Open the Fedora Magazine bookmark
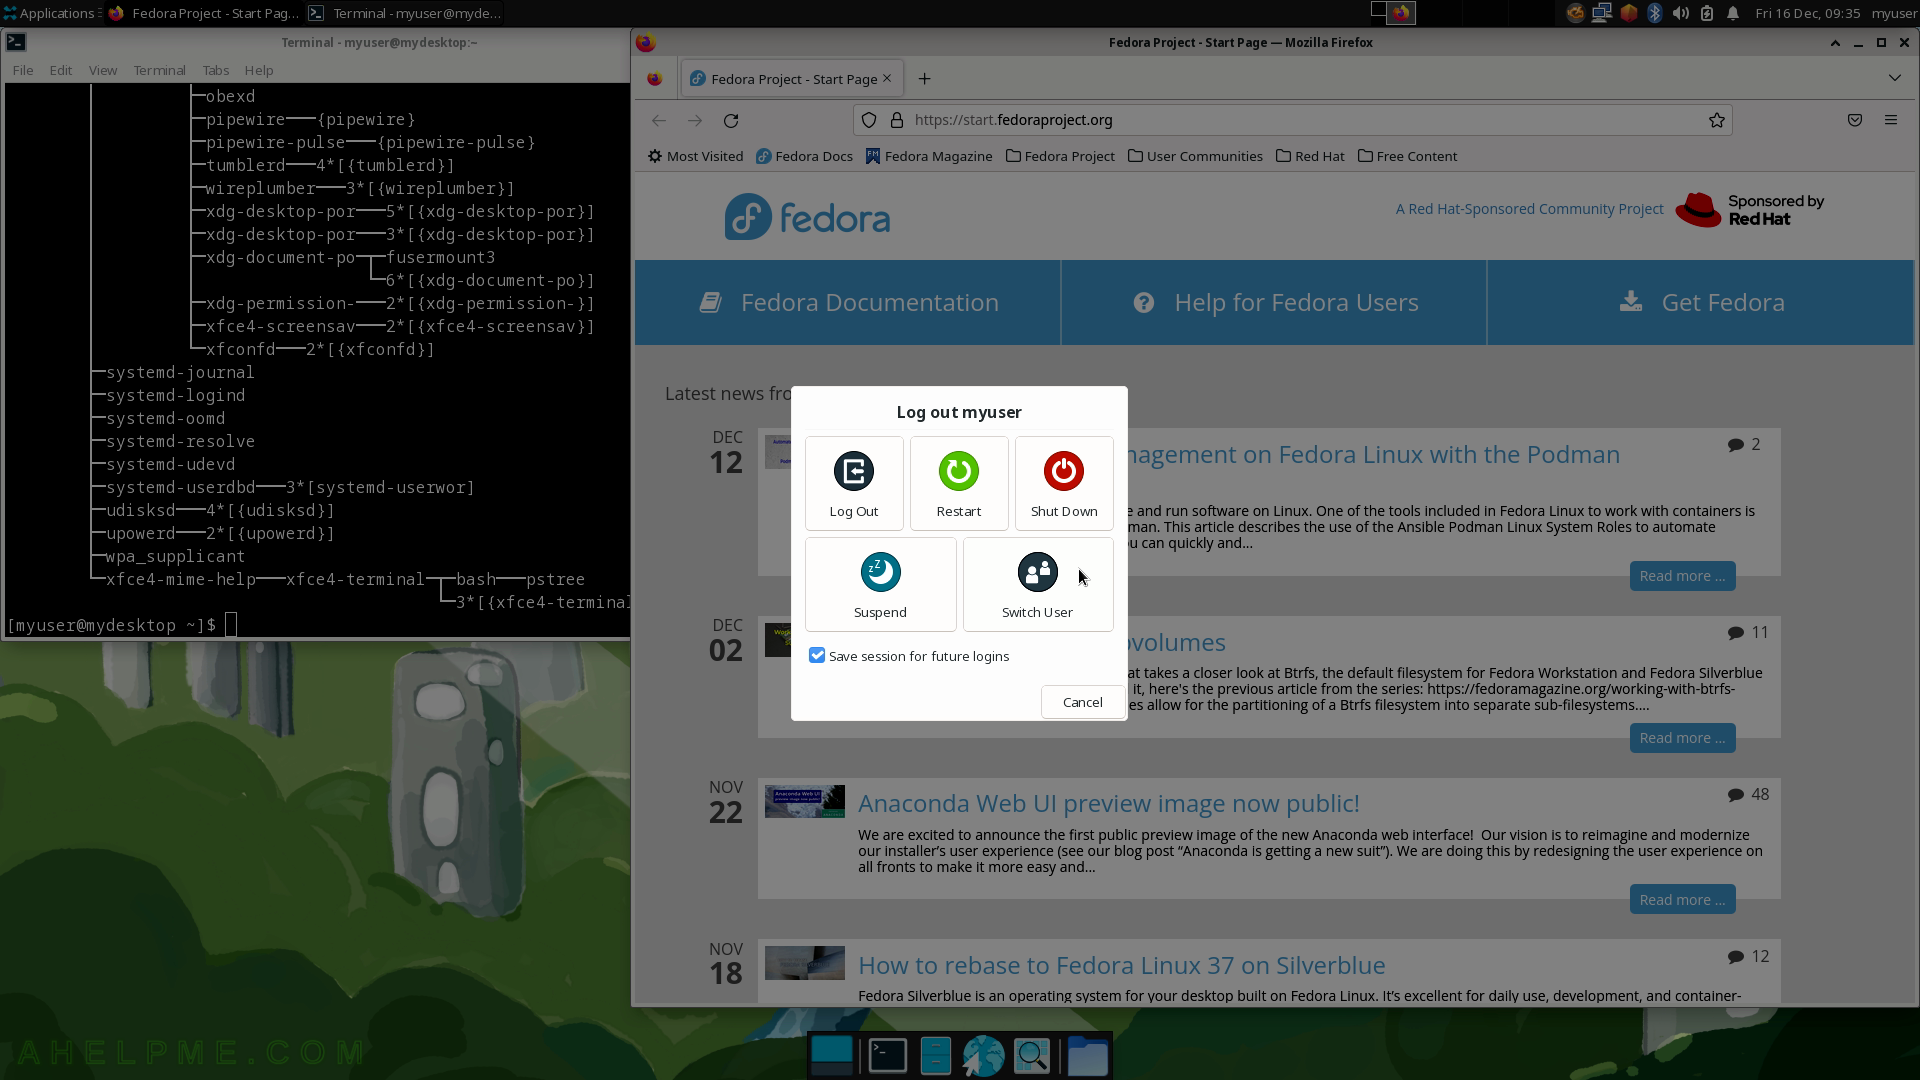Screen dimensions: 1920x1080 929,156
